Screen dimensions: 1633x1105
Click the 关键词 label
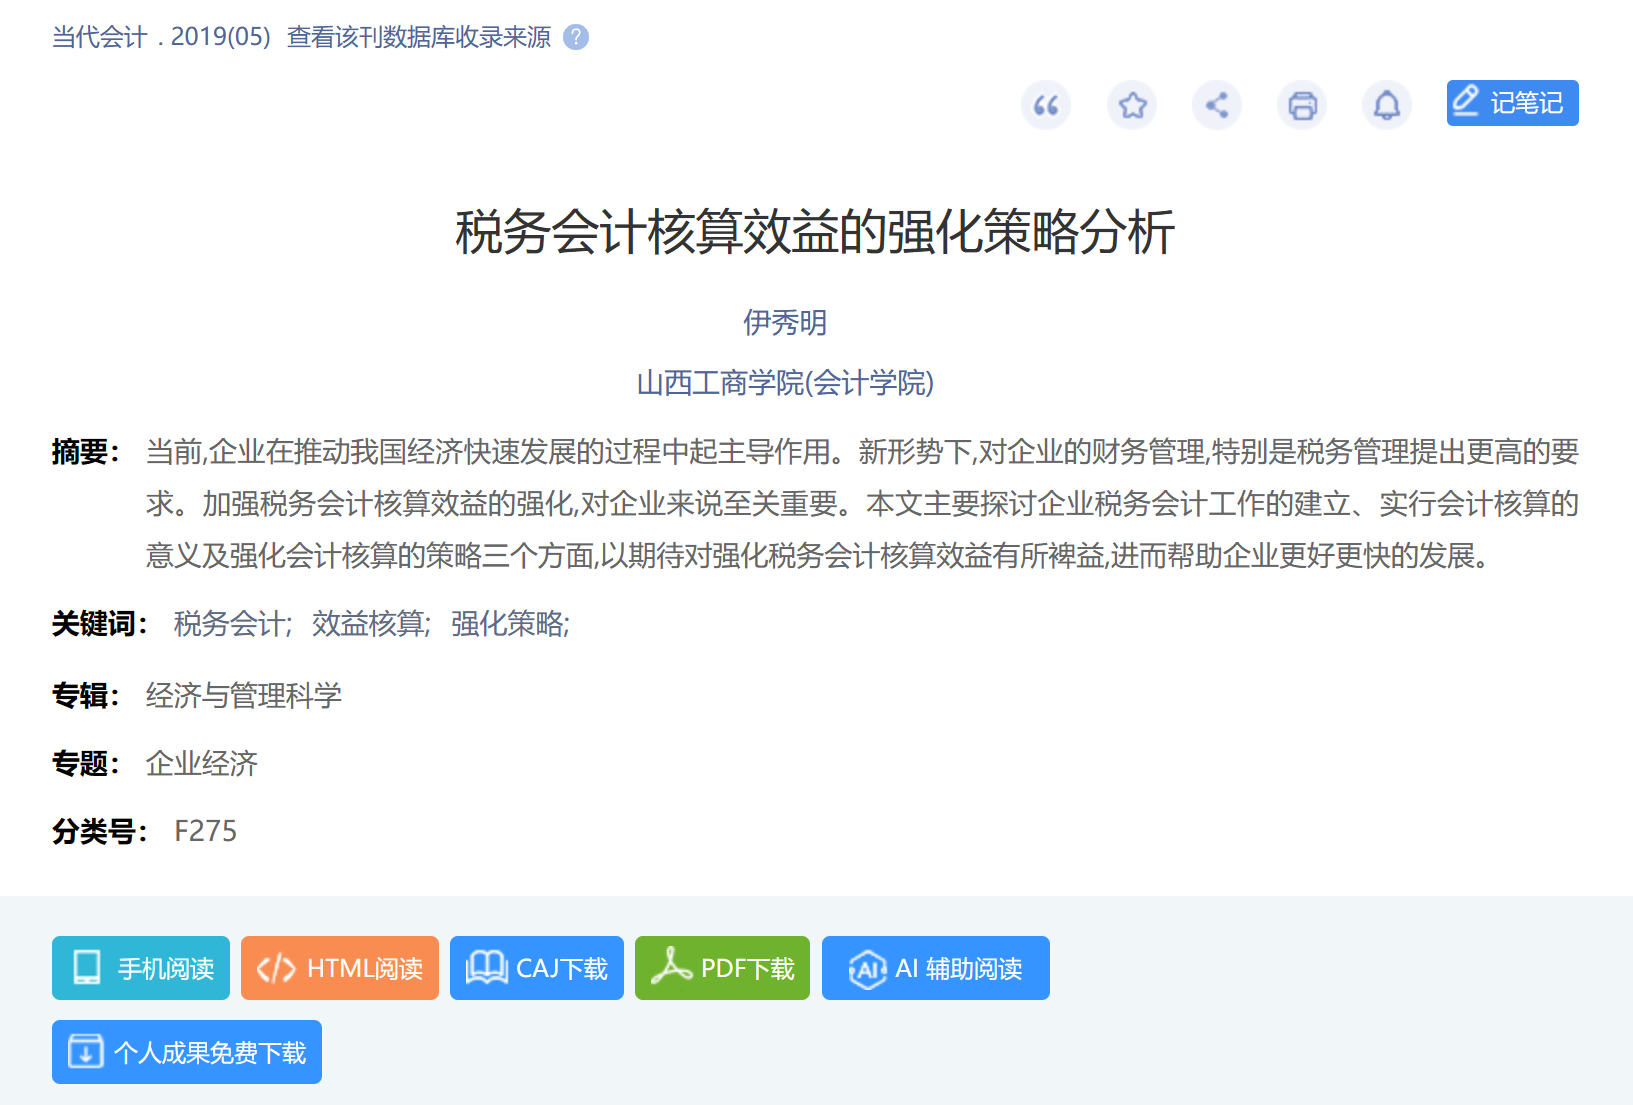pos(100,624)
